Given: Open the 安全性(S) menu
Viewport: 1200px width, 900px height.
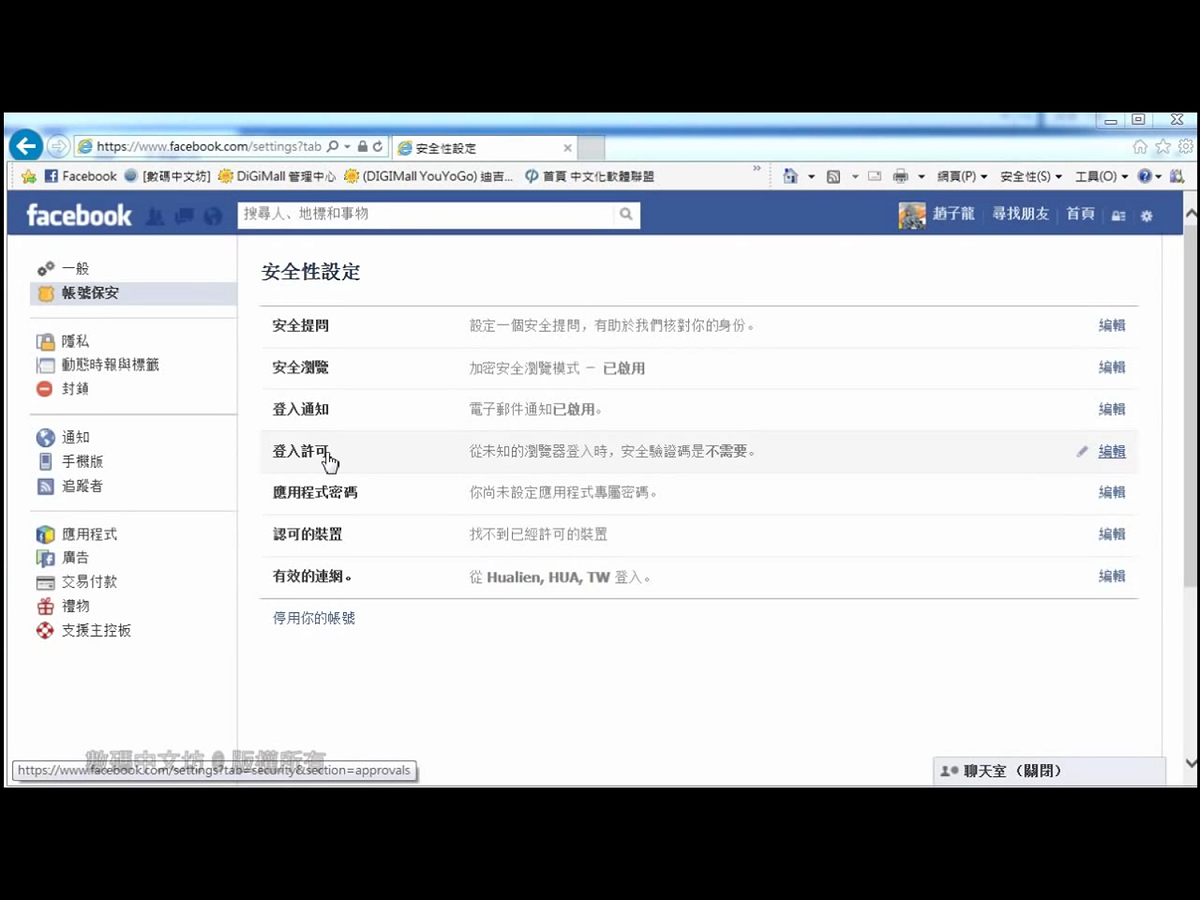Looking at the screenshot, I should click(x=1031, y=176).
